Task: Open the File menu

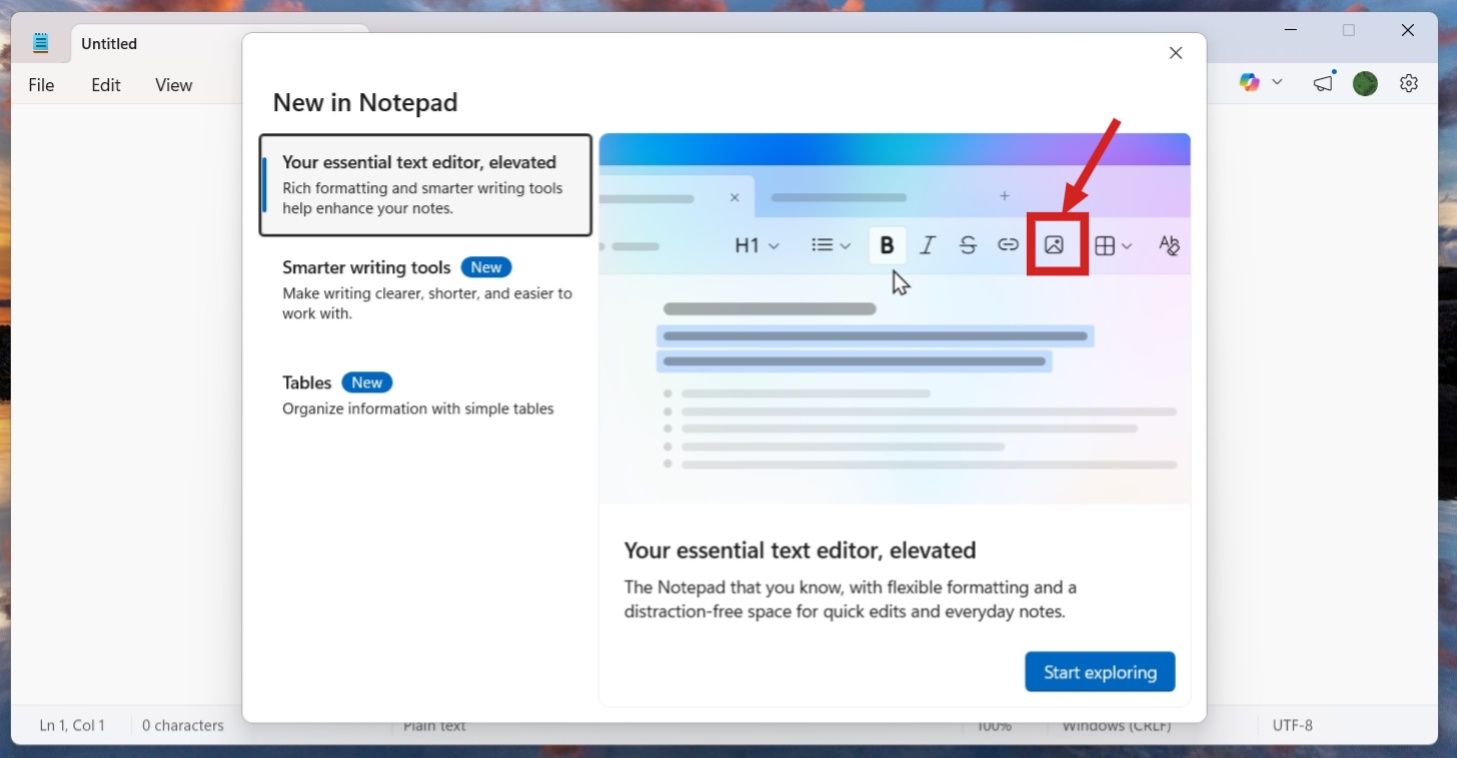Action: tap(41, 85)
